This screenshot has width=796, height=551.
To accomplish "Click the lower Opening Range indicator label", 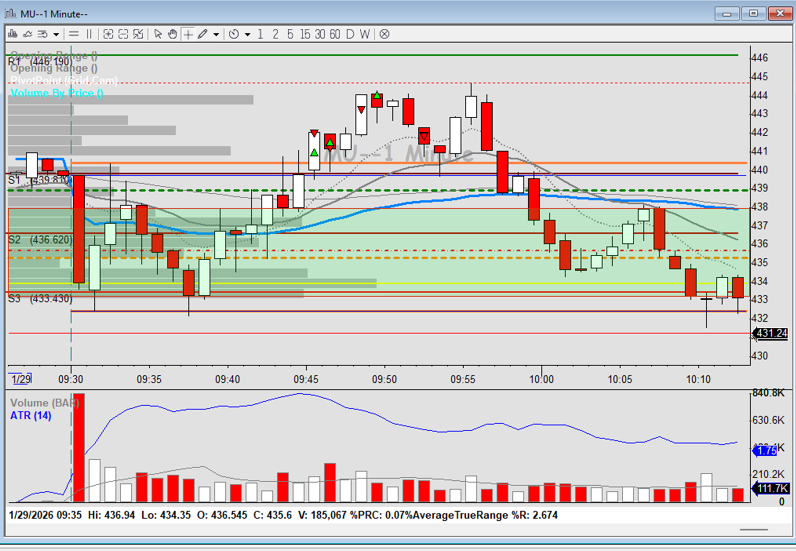I will tap(54, 68).
